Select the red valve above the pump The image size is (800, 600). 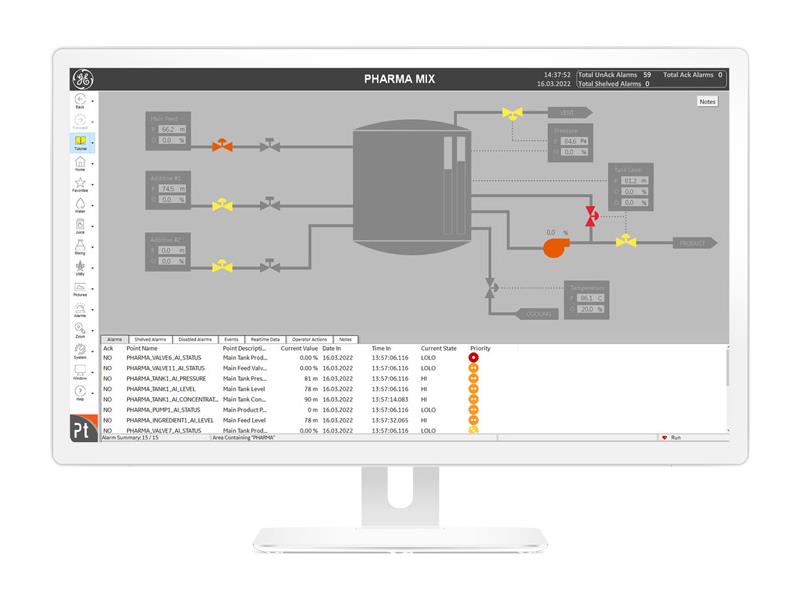coord(591,216)
